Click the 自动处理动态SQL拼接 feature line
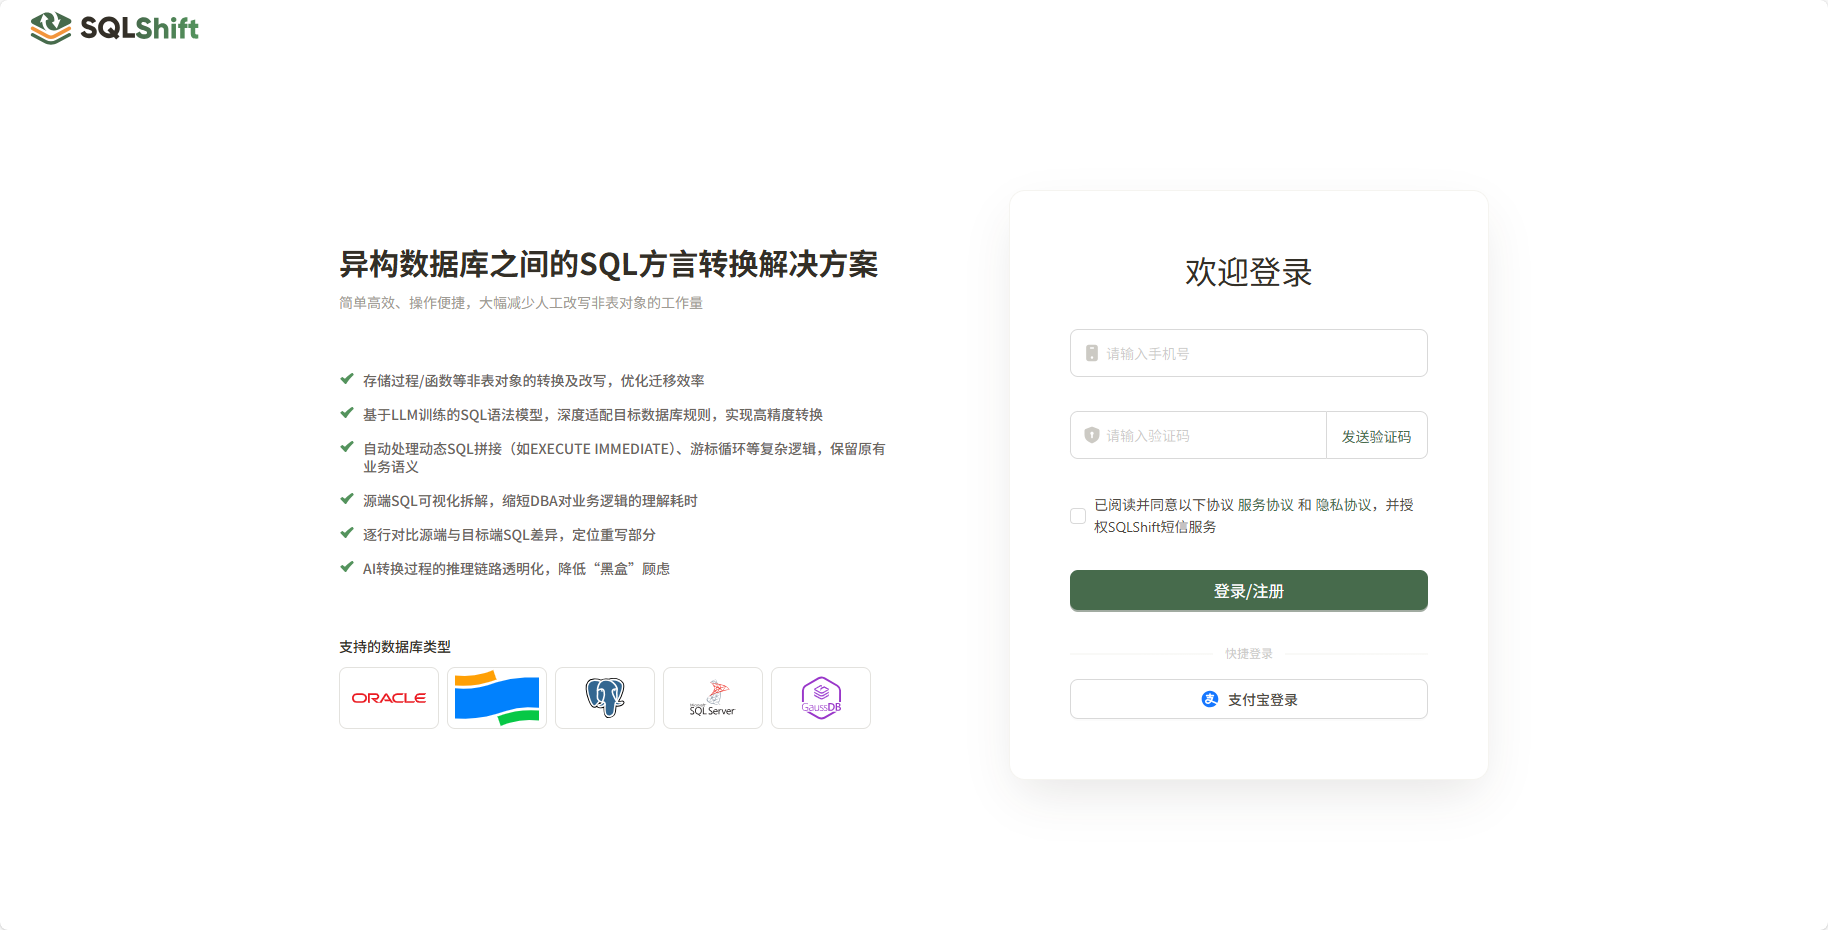 tap(624, 458)
